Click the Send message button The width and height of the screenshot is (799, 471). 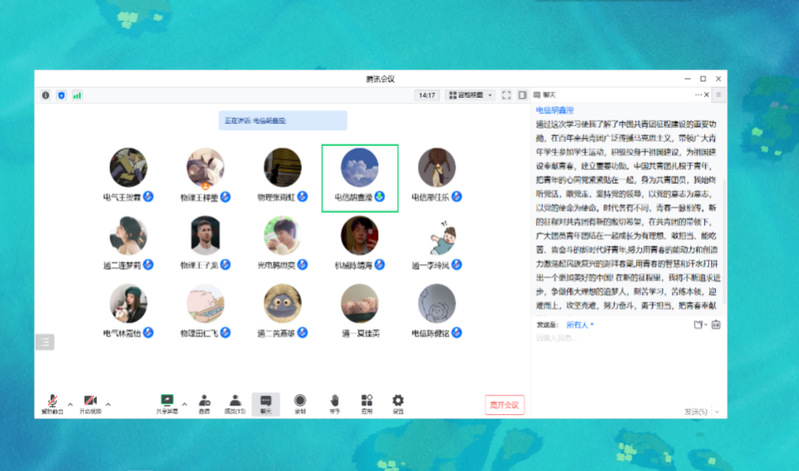695,411
